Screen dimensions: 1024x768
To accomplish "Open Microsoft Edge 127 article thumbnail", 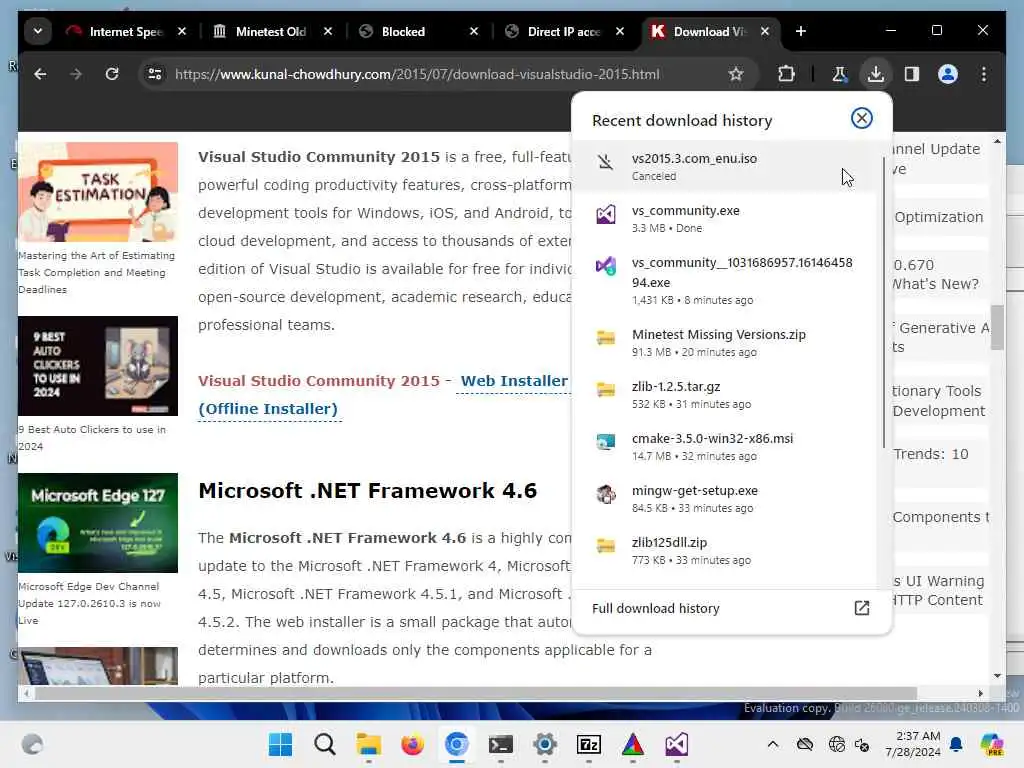I will [x=98, y=522].
